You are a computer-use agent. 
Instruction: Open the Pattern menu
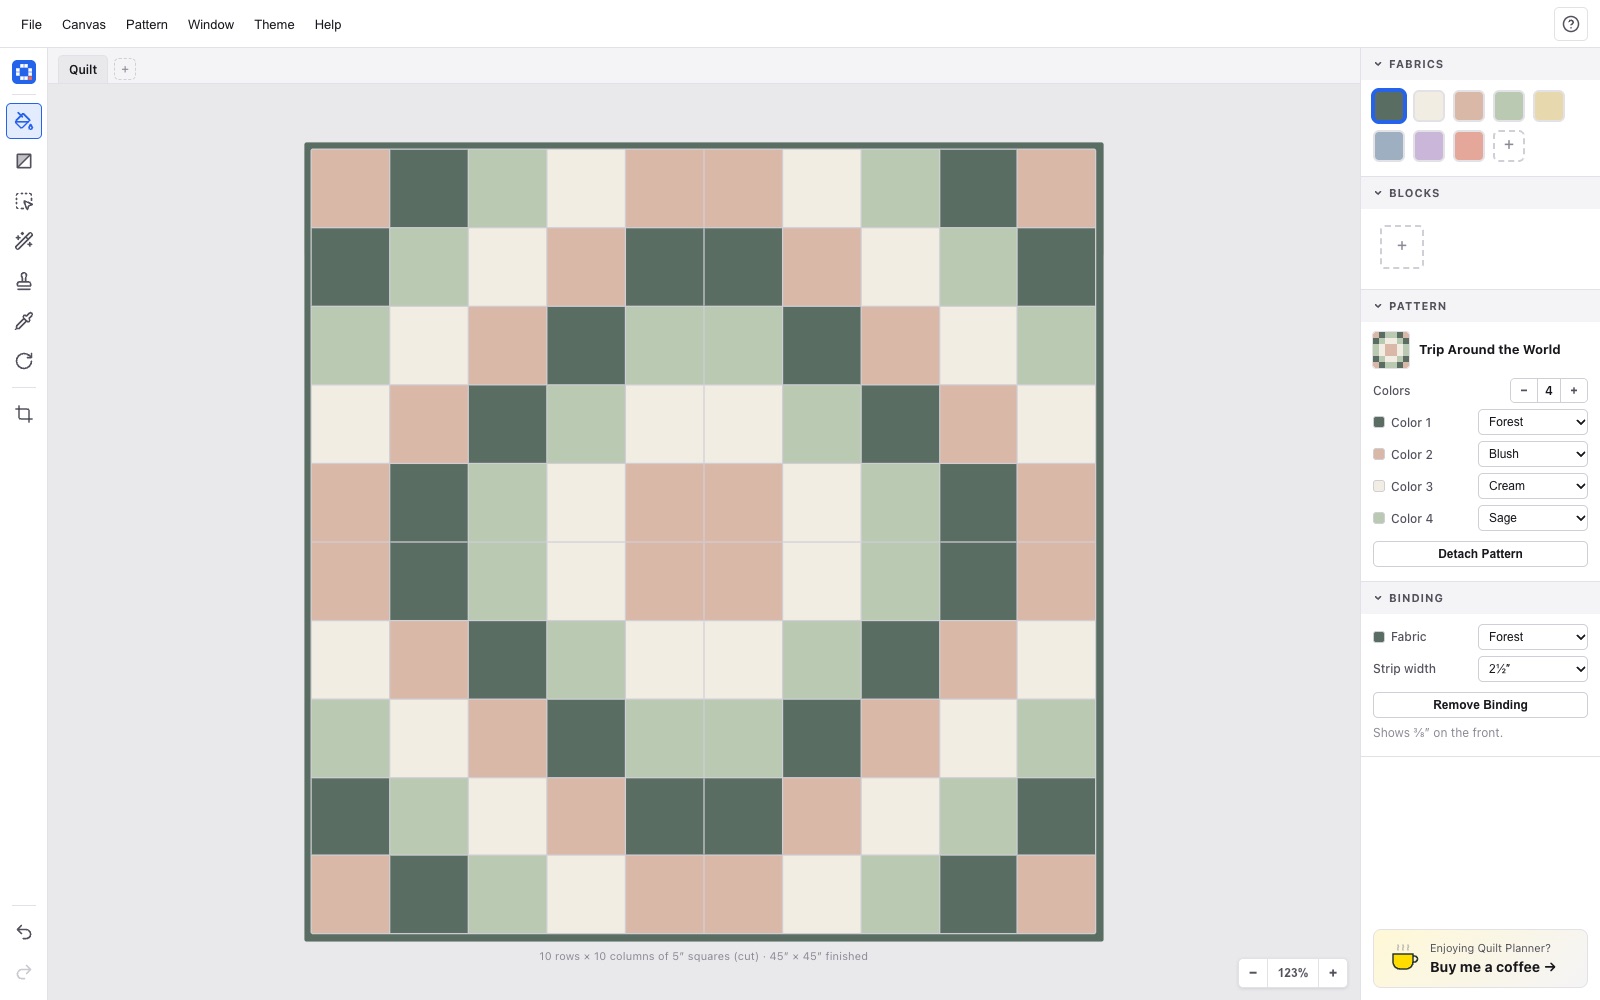click(147, 24)
